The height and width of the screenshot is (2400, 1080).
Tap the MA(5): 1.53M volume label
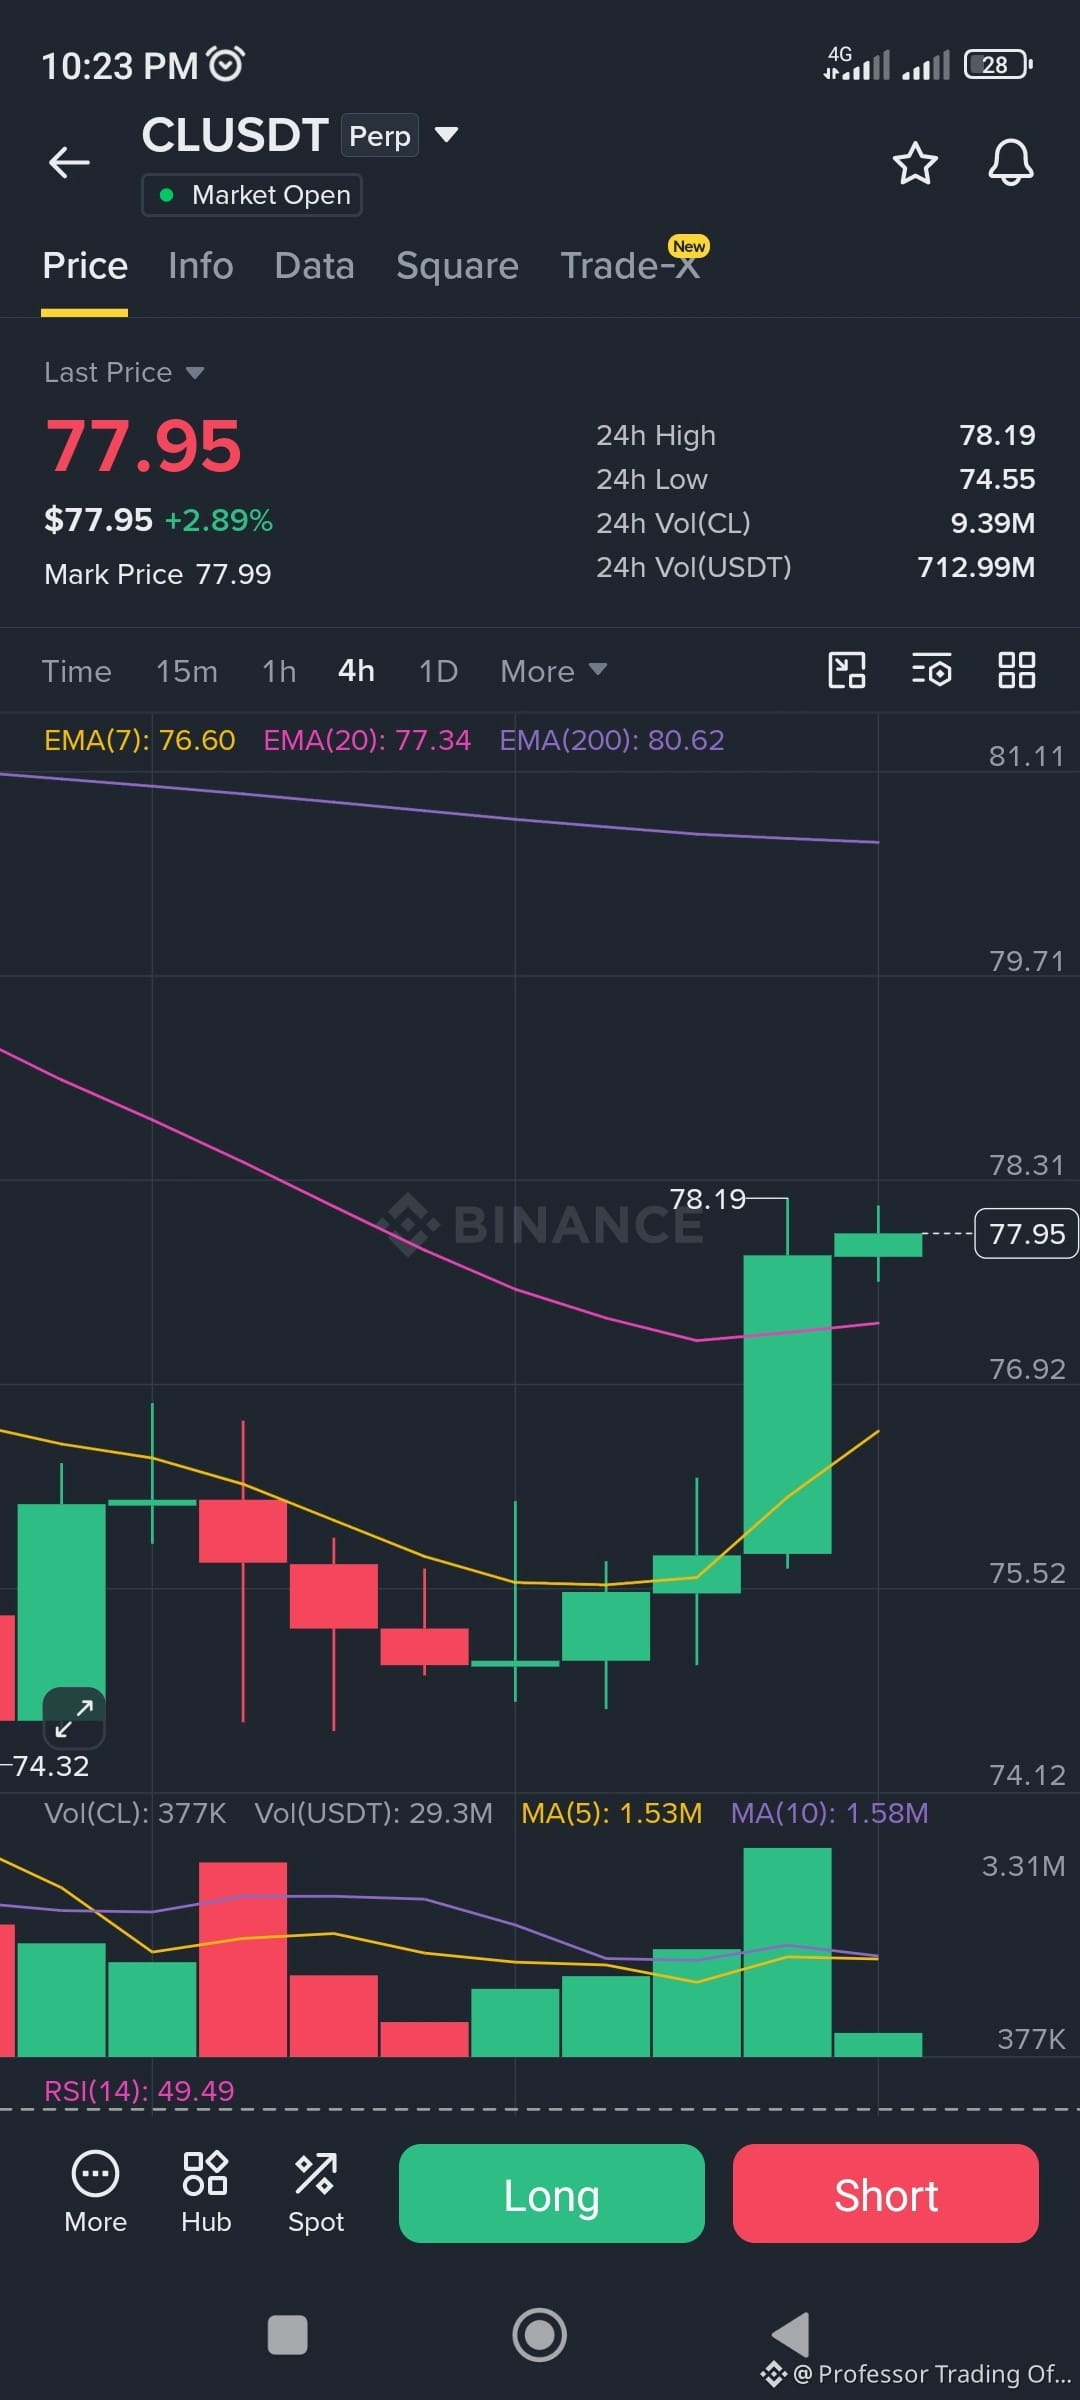click(612, 1813)
